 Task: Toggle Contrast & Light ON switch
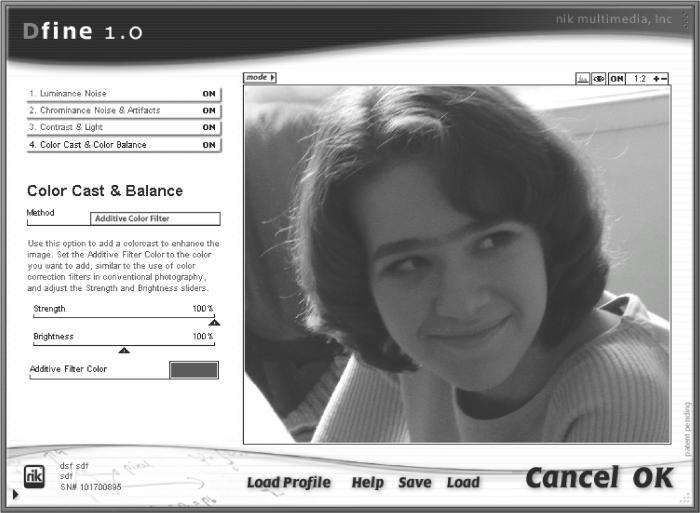pyautogui.click(x=209, y=127)
